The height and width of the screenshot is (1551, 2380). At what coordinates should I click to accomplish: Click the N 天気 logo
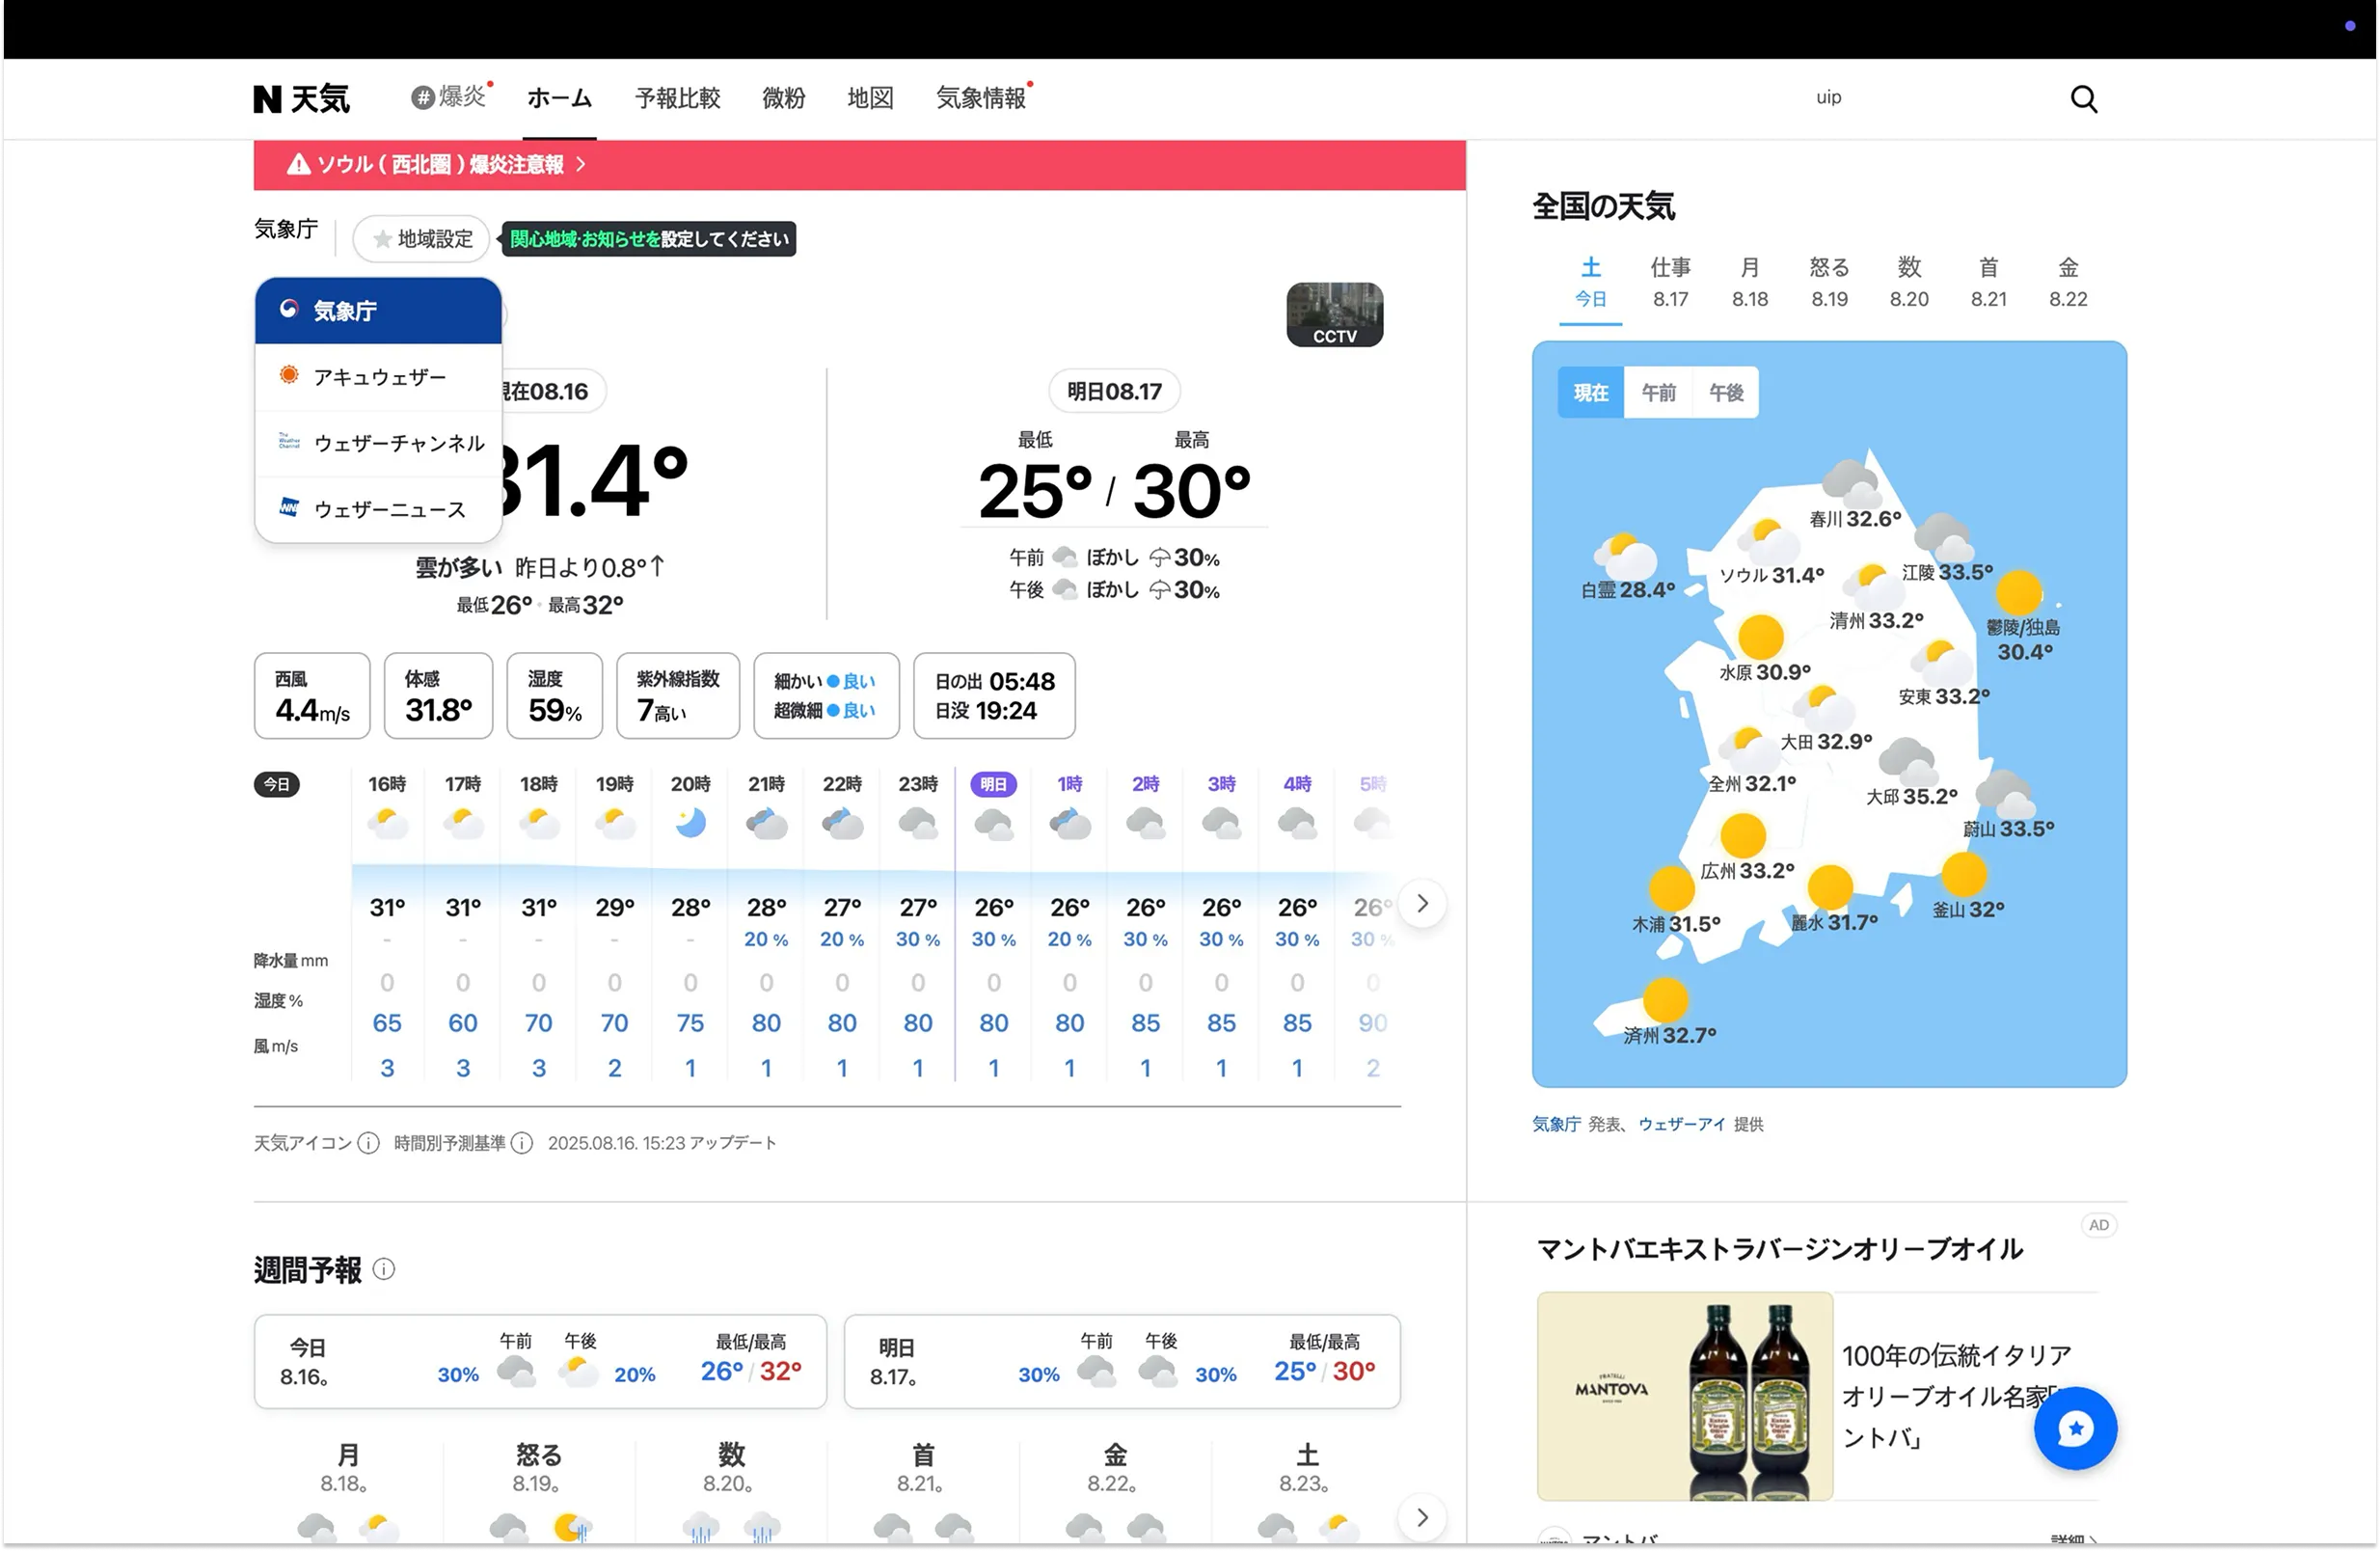click(x=302, y=98)
